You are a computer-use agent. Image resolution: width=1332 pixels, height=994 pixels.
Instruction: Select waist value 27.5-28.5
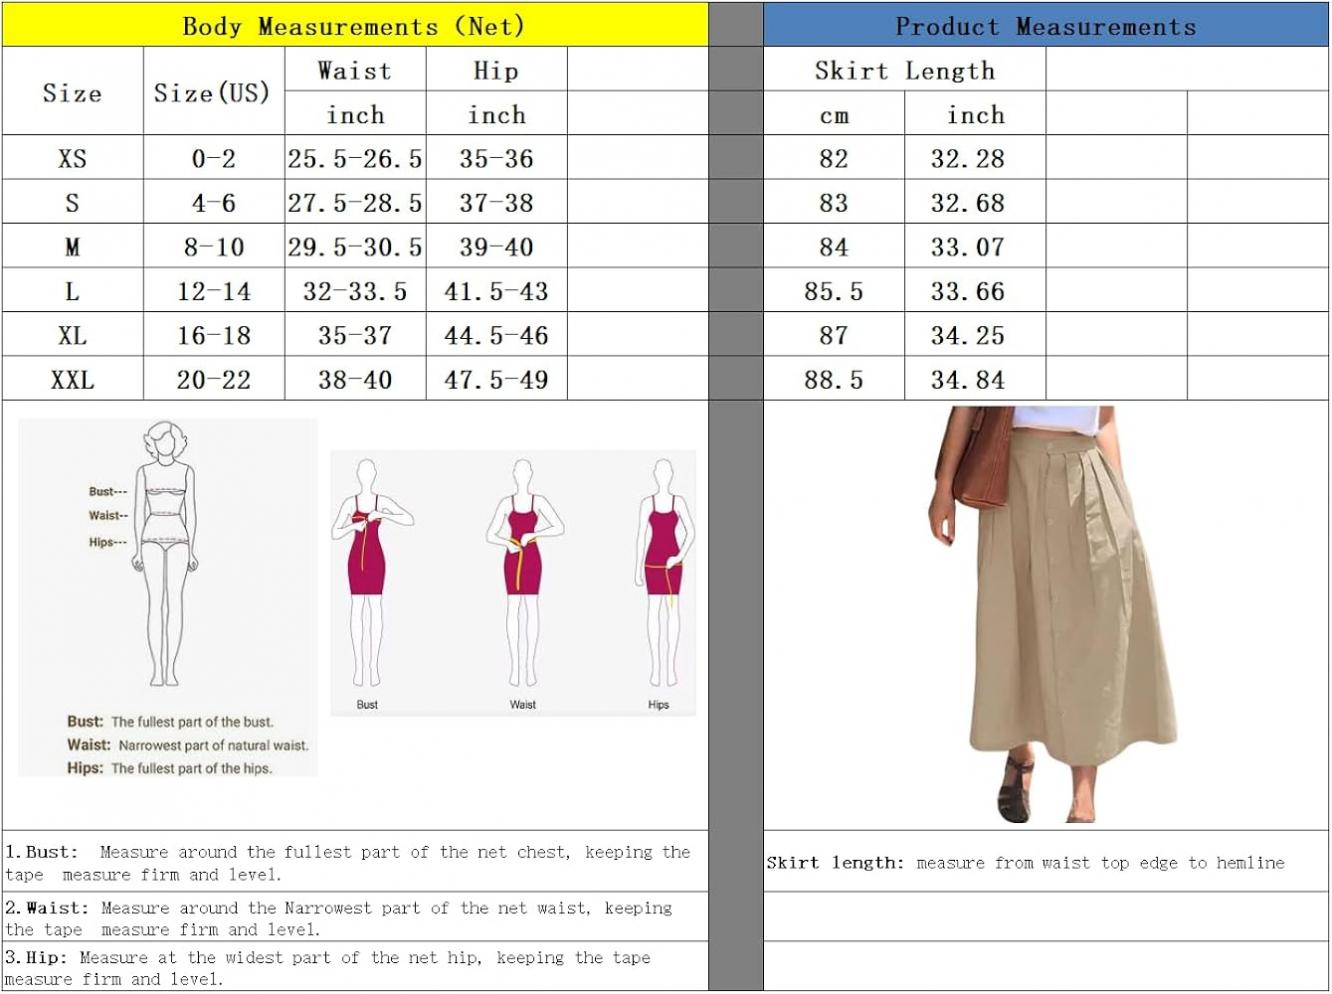pos(355,202)
